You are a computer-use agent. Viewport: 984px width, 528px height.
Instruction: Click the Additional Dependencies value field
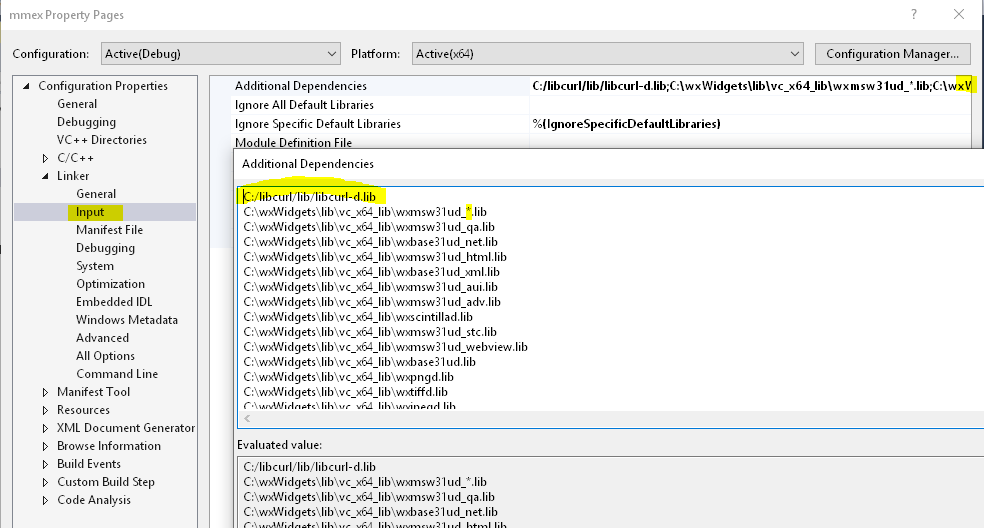point(751,86)
